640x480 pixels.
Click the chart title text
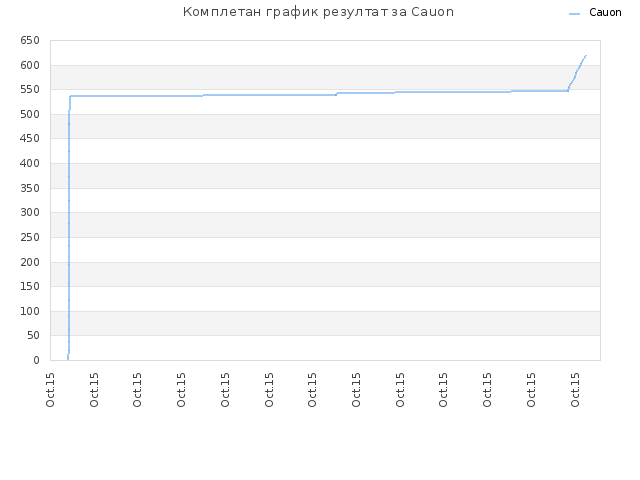[x=318, y=12]
